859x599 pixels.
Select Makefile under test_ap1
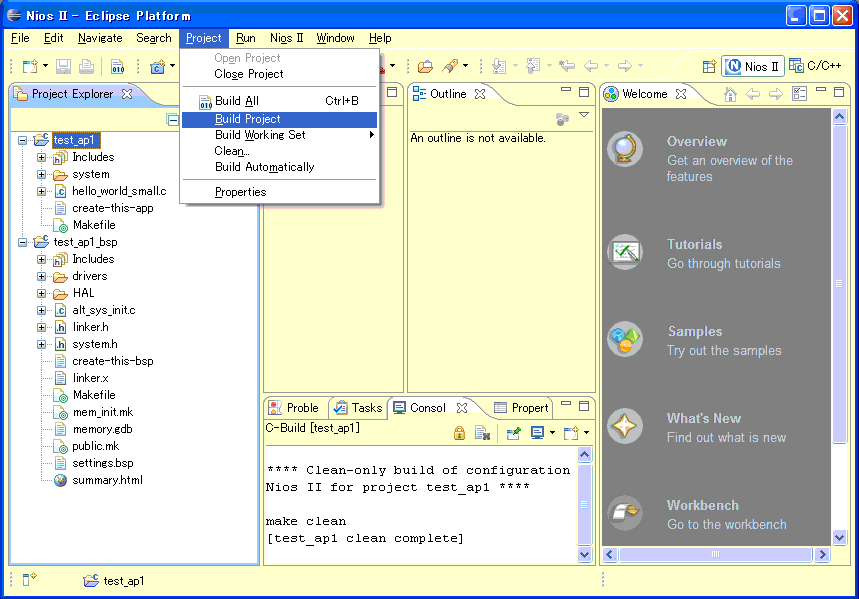coord(94,225)
